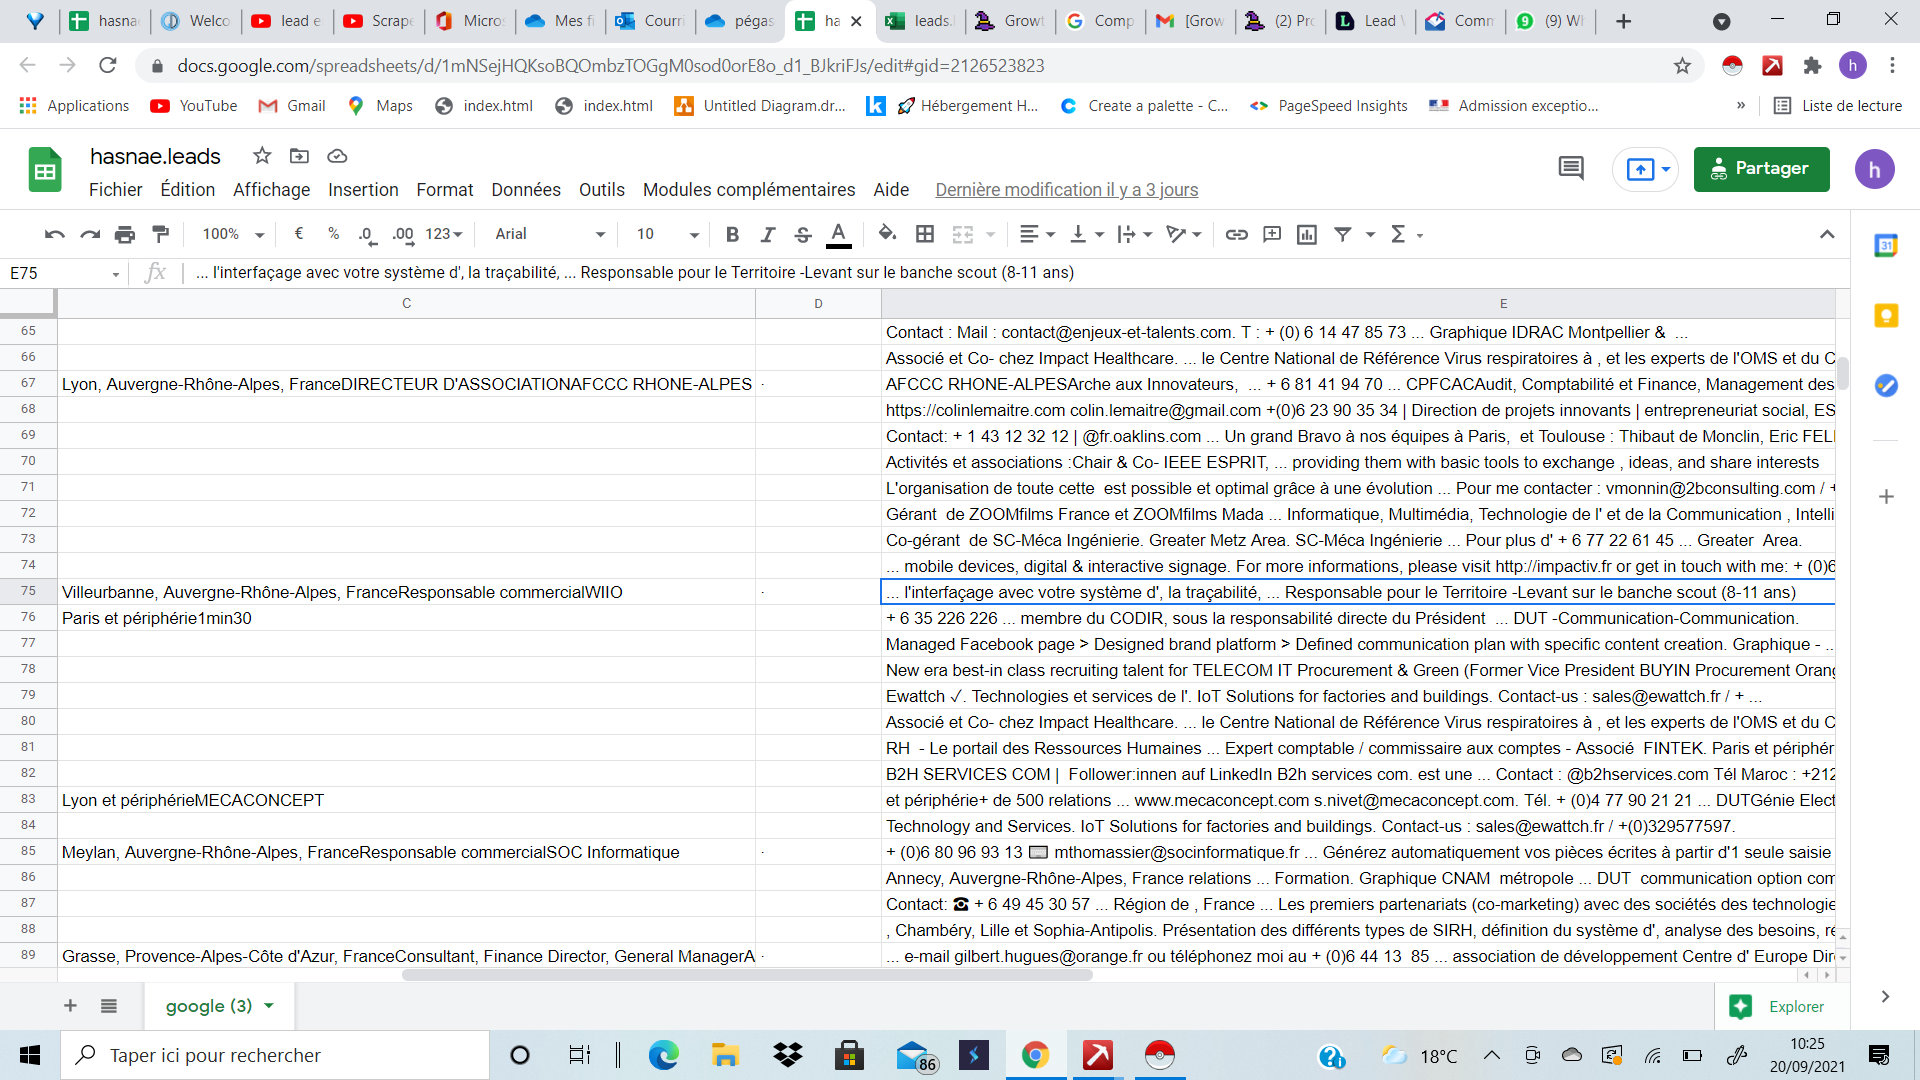Open the borders tool
1920x1080 pixels.
coord(925,234)
